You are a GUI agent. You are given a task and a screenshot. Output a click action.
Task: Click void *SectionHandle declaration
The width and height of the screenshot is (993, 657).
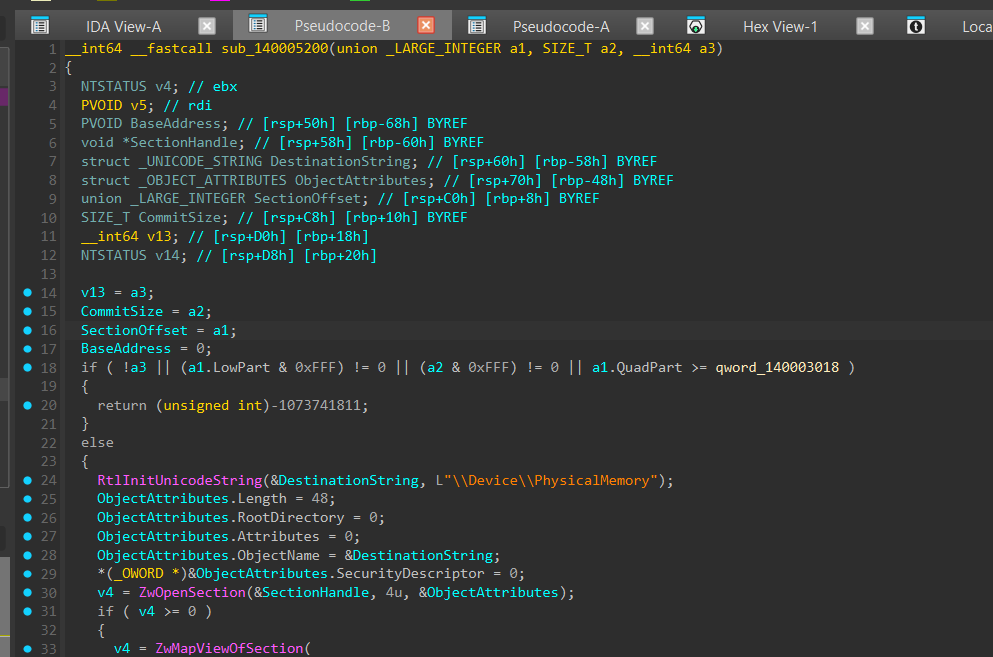(x=162, y=143)
